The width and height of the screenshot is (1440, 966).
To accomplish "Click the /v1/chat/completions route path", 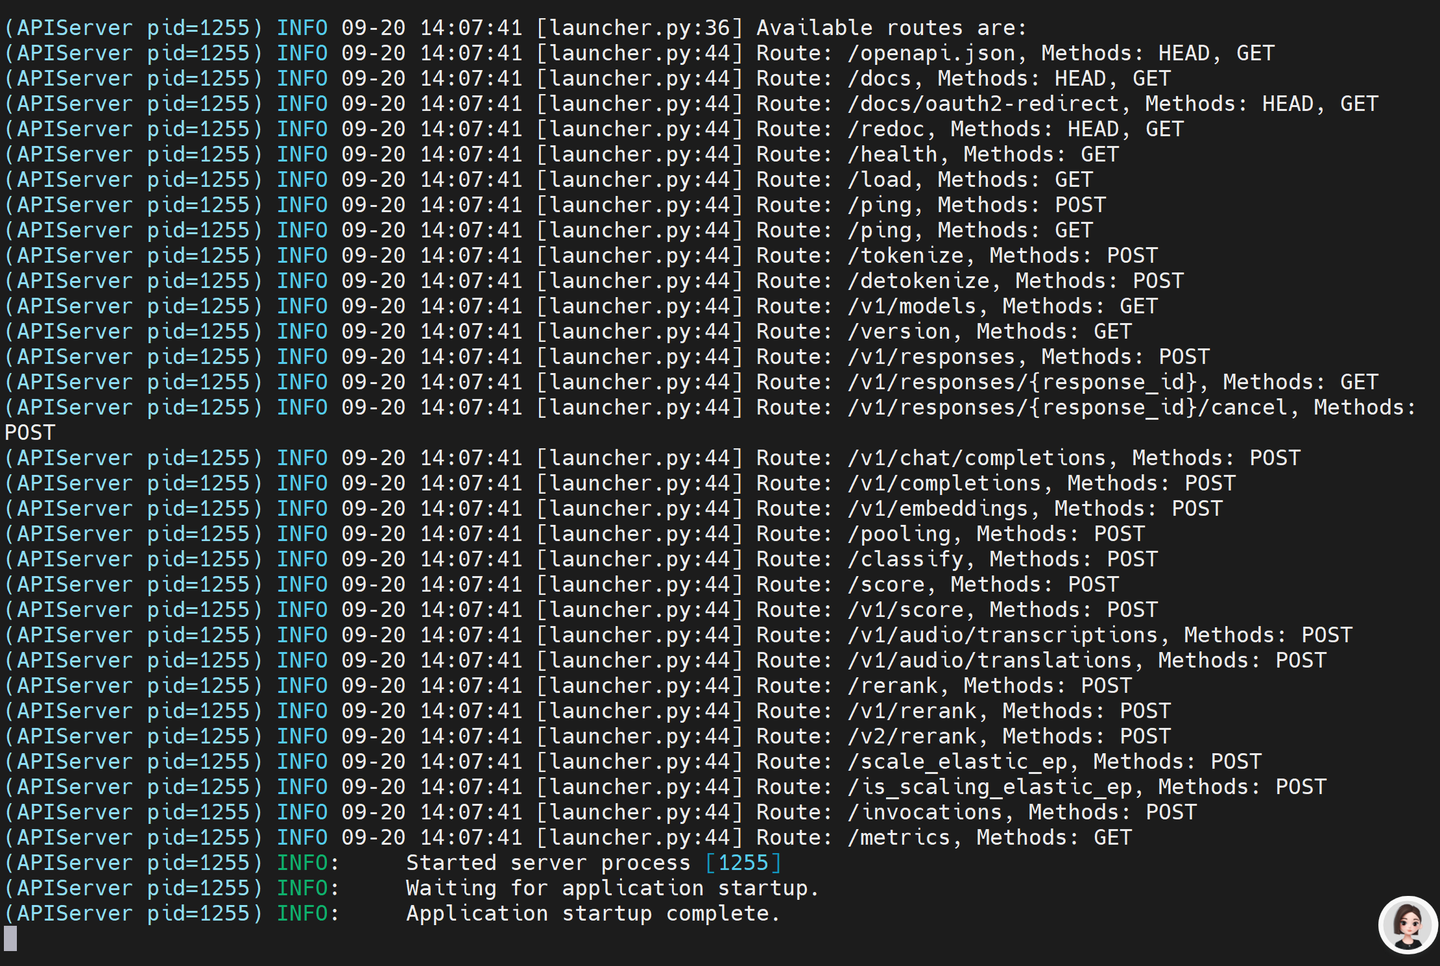I will [x=976, y=458].
